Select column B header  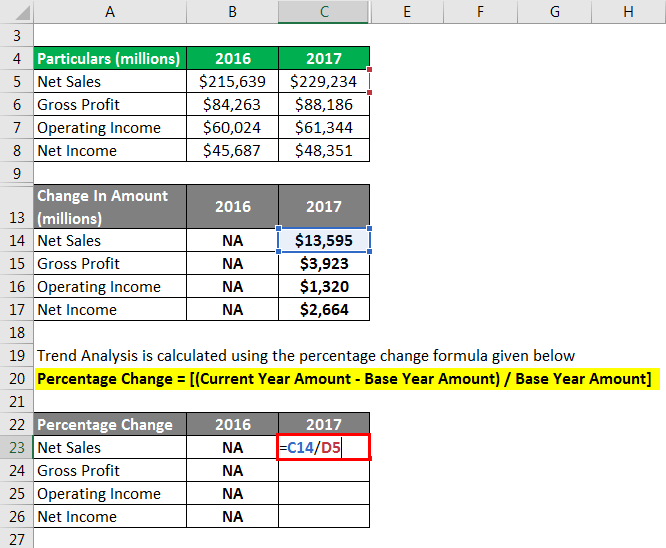coord(232,11)
